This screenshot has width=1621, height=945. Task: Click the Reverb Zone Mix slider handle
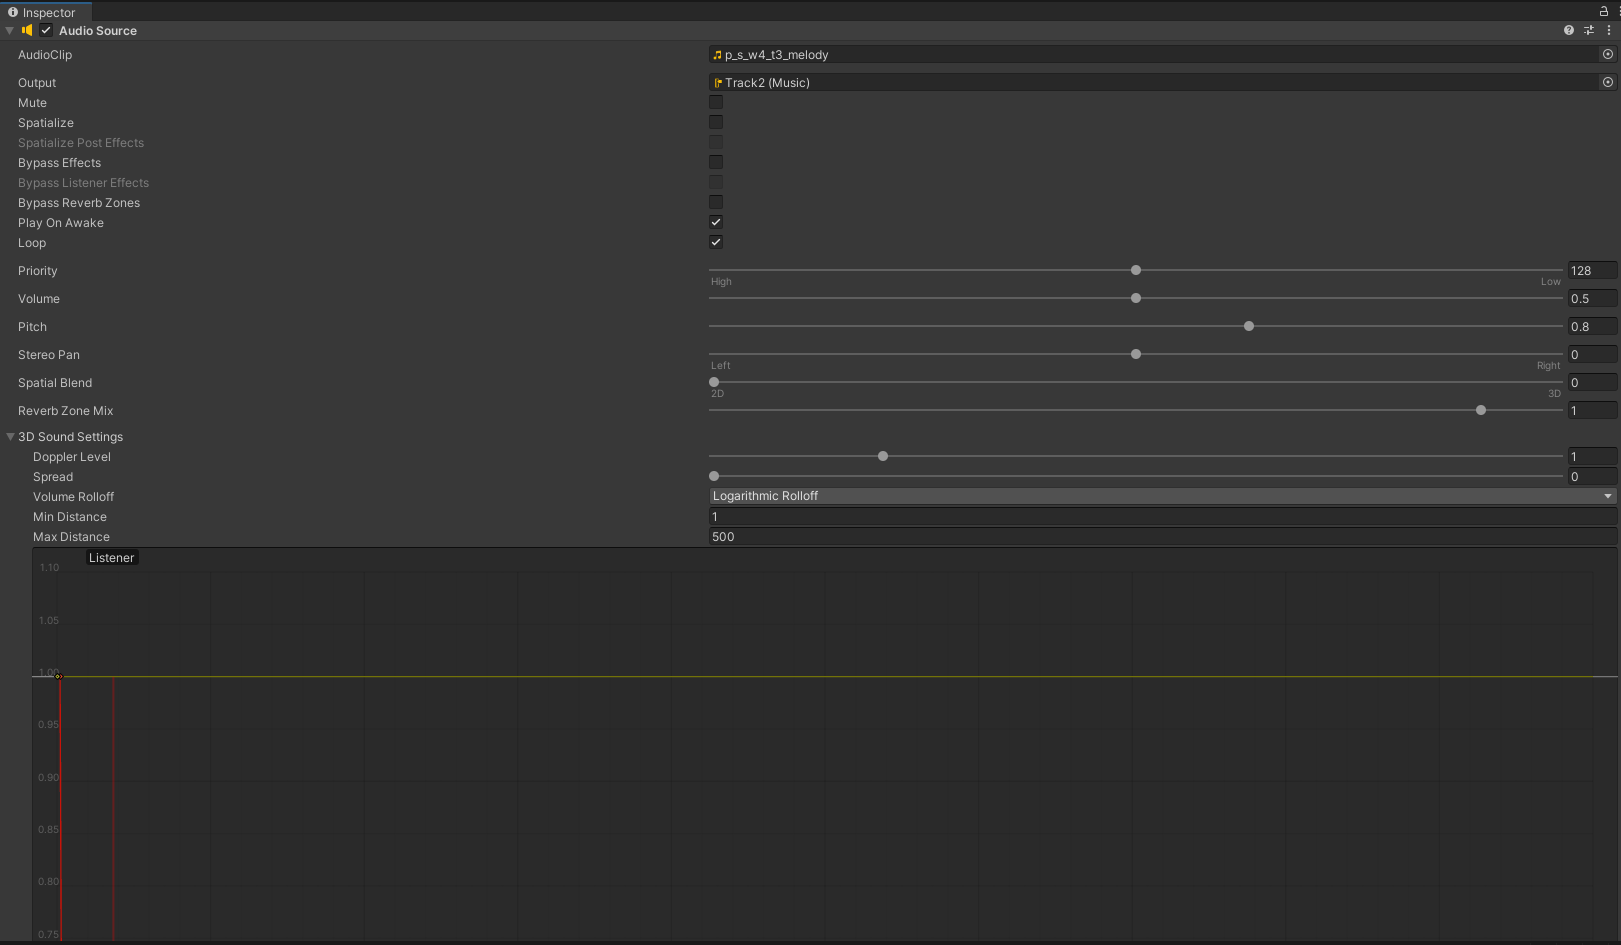(x=1481, y=410)
